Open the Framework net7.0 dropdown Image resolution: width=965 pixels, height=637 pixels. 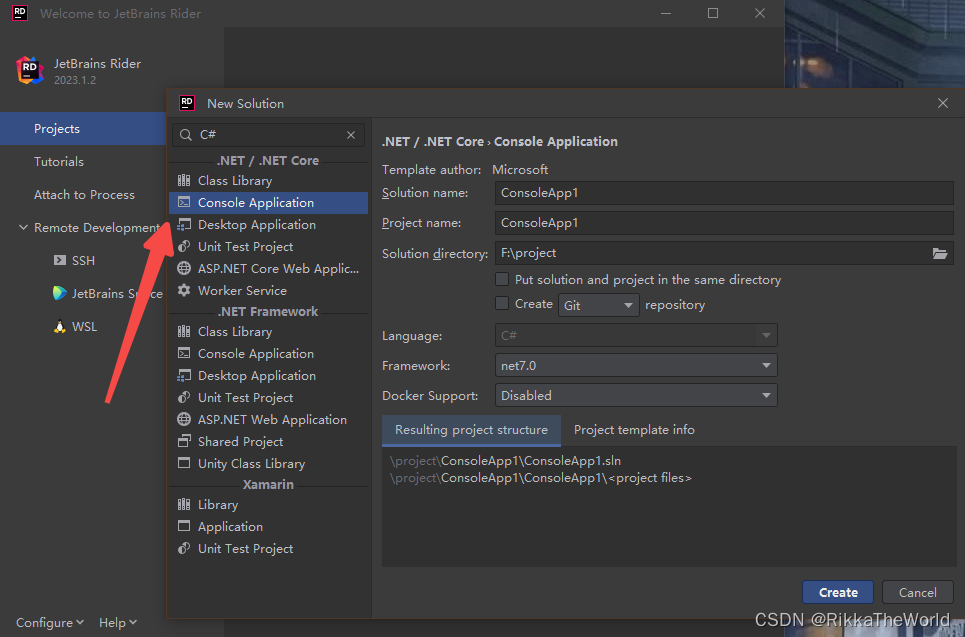(636, 366)
